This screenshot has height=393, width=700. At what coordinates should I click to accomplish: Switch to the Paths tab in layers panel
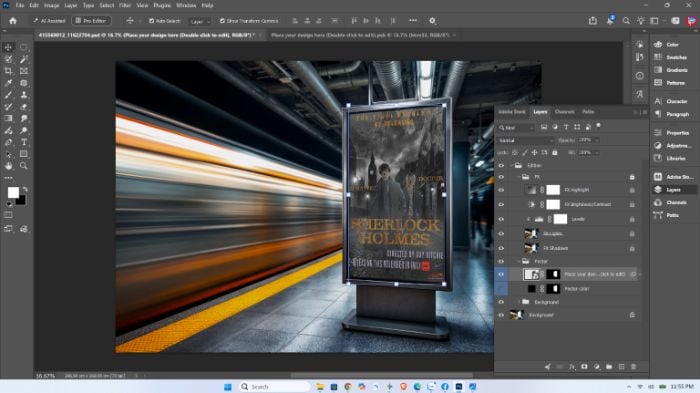(588, 112)
